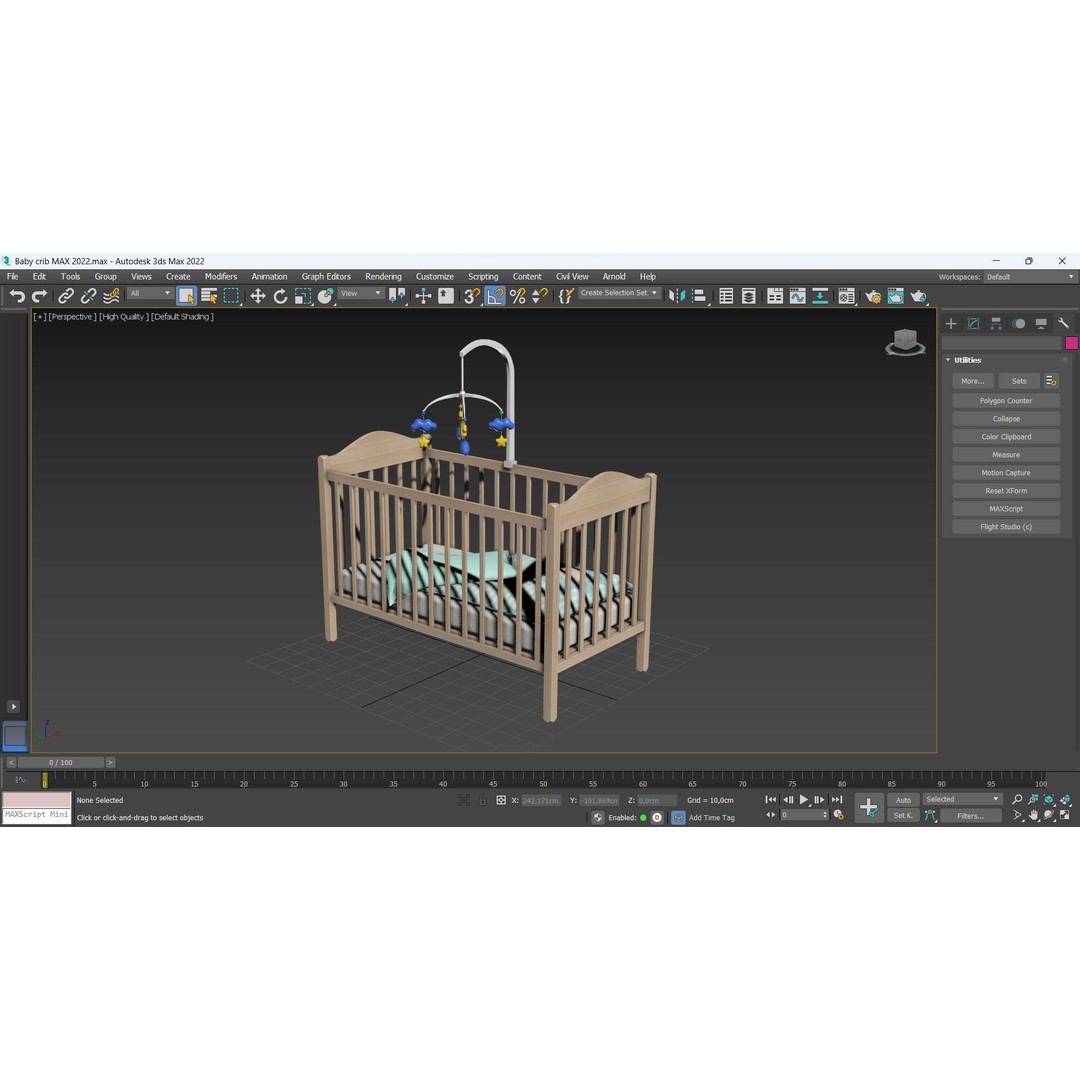Activate the Select and Rotate tool

280,294
